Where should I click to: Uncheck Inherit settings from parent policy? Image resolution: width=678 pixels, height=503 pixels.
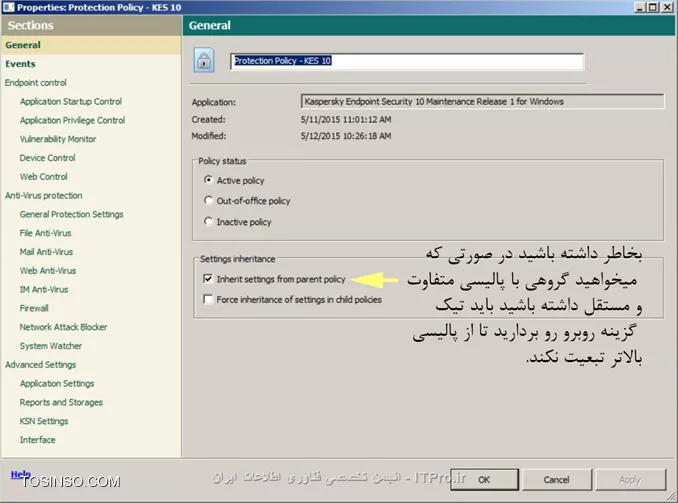(208, 279)
